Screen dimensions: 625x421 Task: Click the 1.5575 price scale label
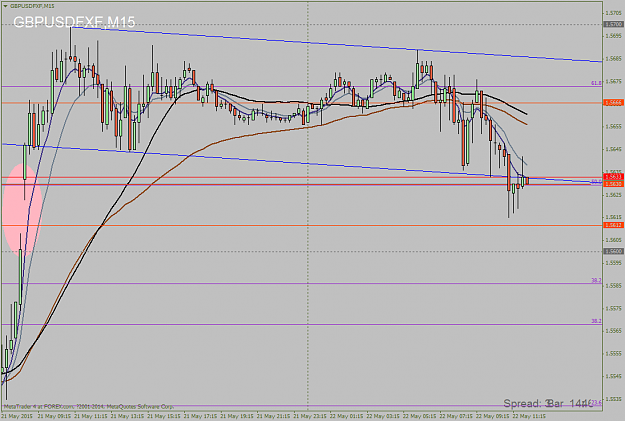click(x=614, y=308)
